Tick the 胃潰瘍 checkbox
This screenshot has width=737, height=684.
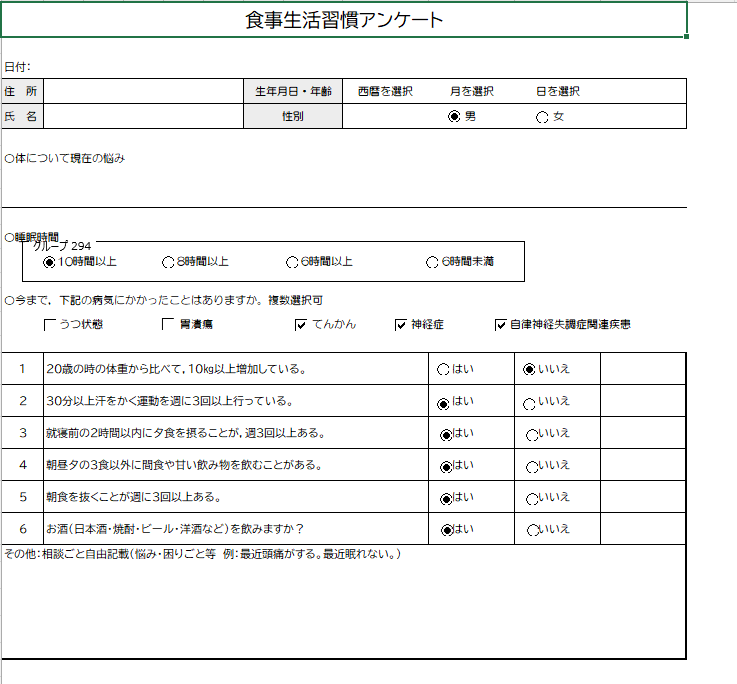[x=169, y=325]
